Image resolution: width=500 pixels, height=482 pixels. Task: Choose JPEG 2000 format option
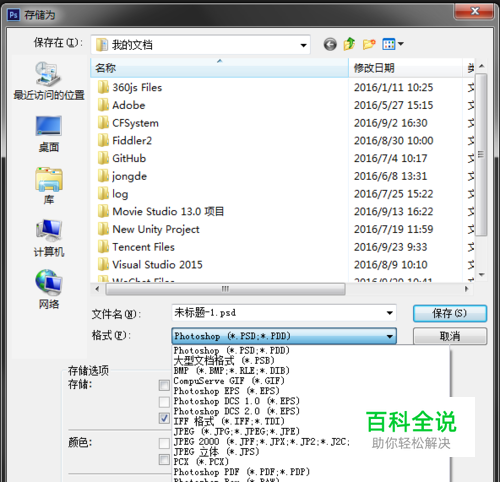(x=262, y=442)
